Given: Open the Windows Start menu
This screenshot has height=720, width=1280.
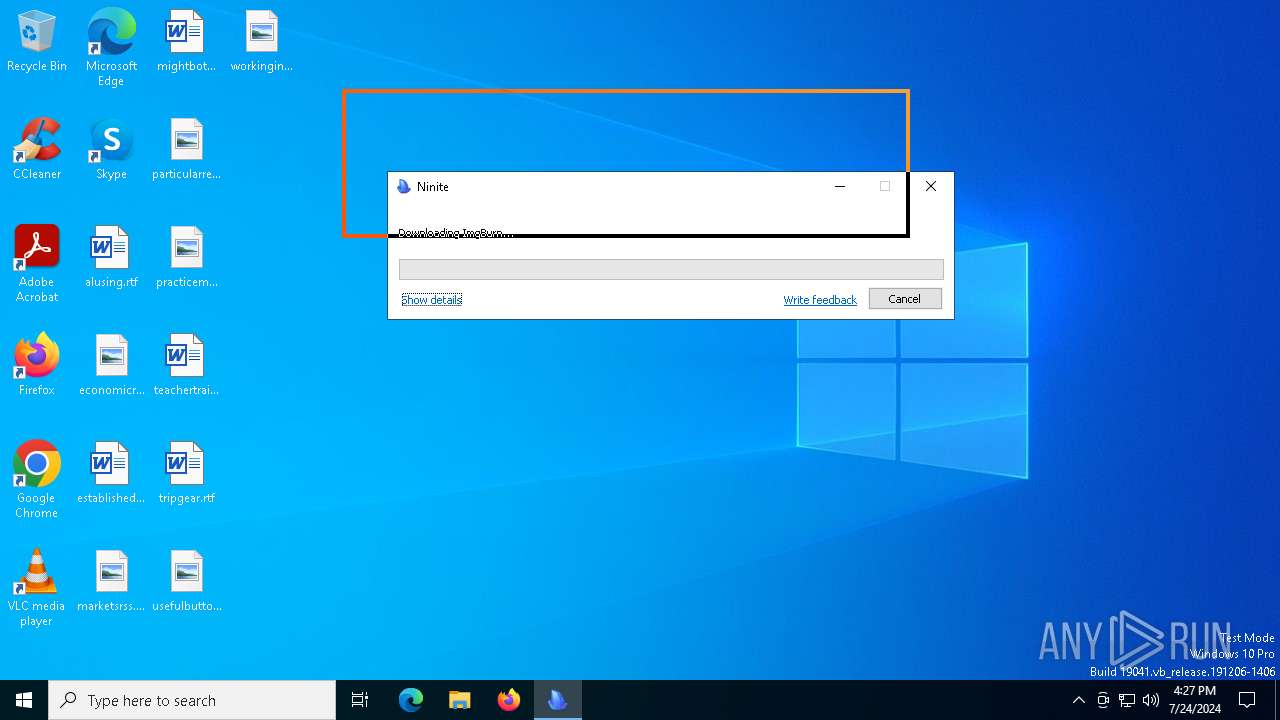Looking at the screenshot, I should (x=24, y=700).
